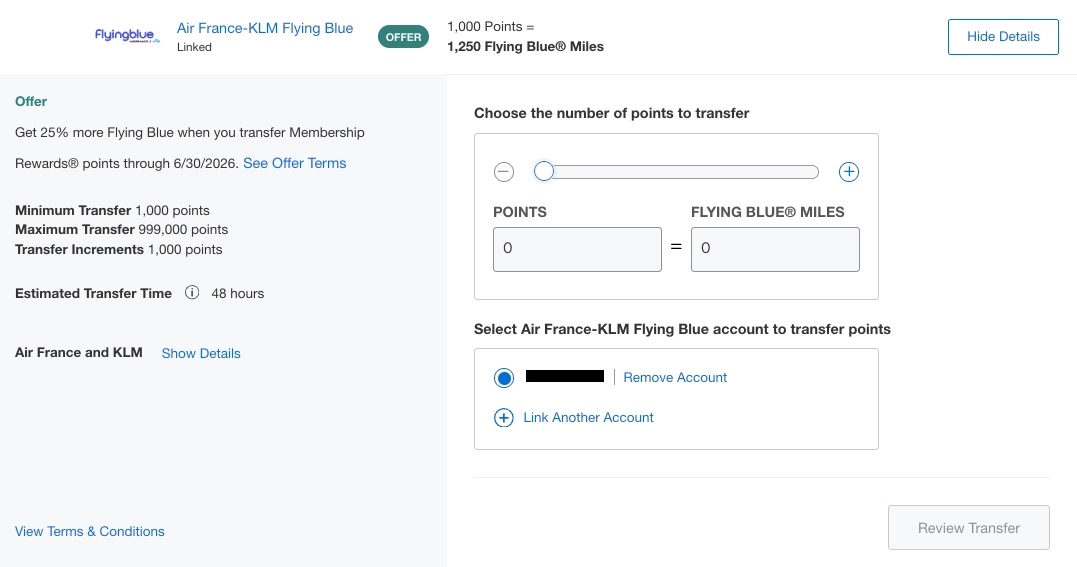This screenshot has width=1077, height=567.
Task: Click the Remove Account link
Action: (675, 377)
